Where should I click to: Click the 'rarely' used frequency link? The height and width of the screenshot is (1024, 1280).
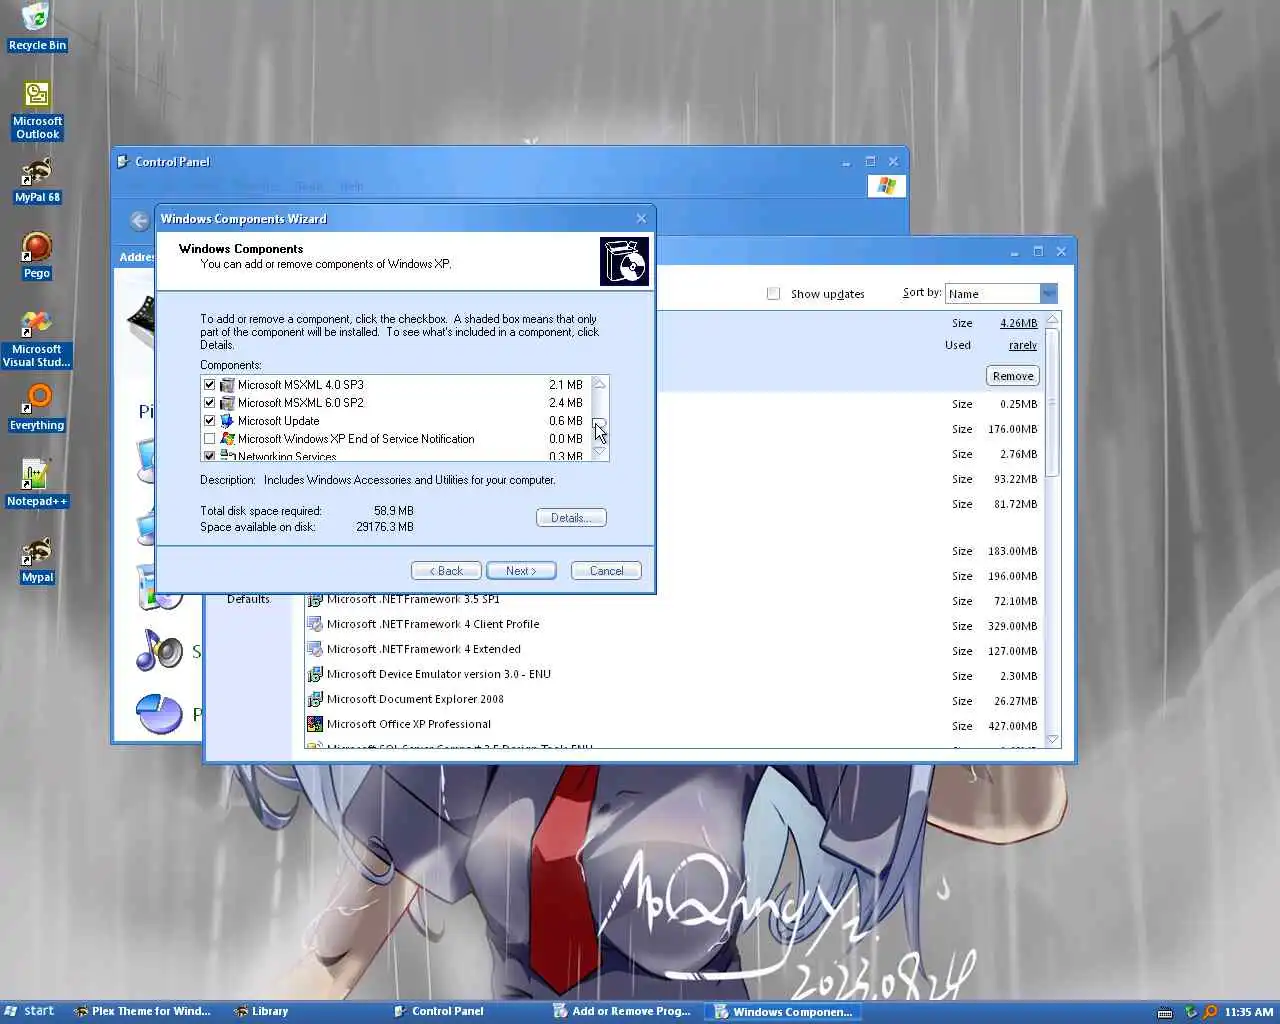(1022, 345)
